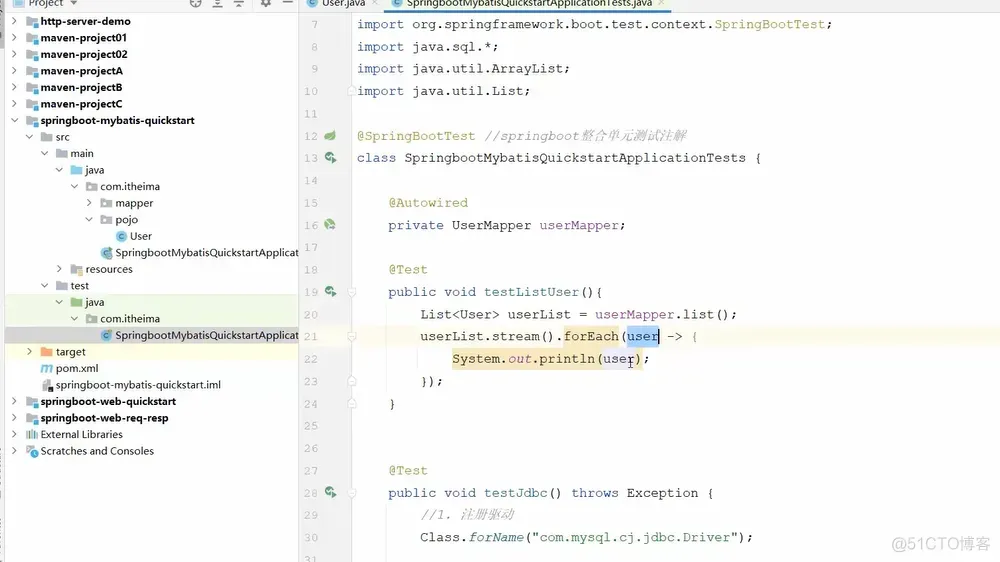Viewport: 1000px width, 562px height.
Task: Select maven-projectC in the project tree
Action: coord(81,104)
